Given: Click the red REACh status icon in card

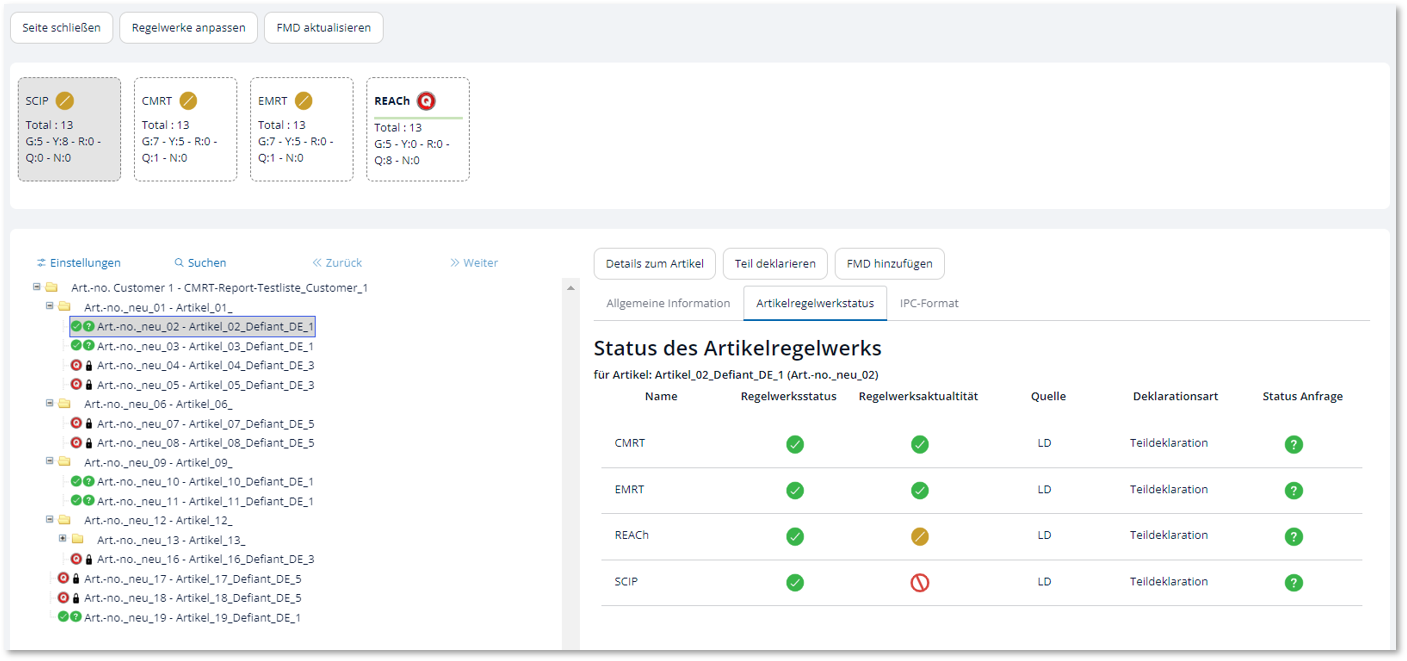Looking at the screenshot, I should tap(426, 101).
